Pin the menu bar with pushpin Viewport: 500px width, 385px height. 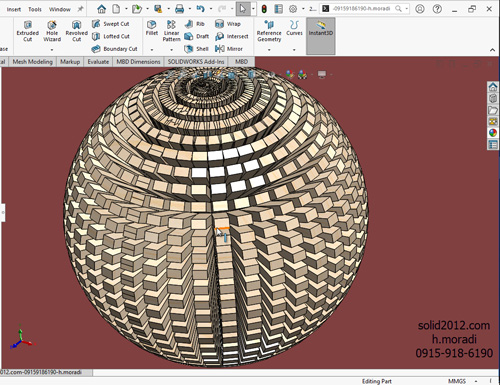tap(80, 9)
